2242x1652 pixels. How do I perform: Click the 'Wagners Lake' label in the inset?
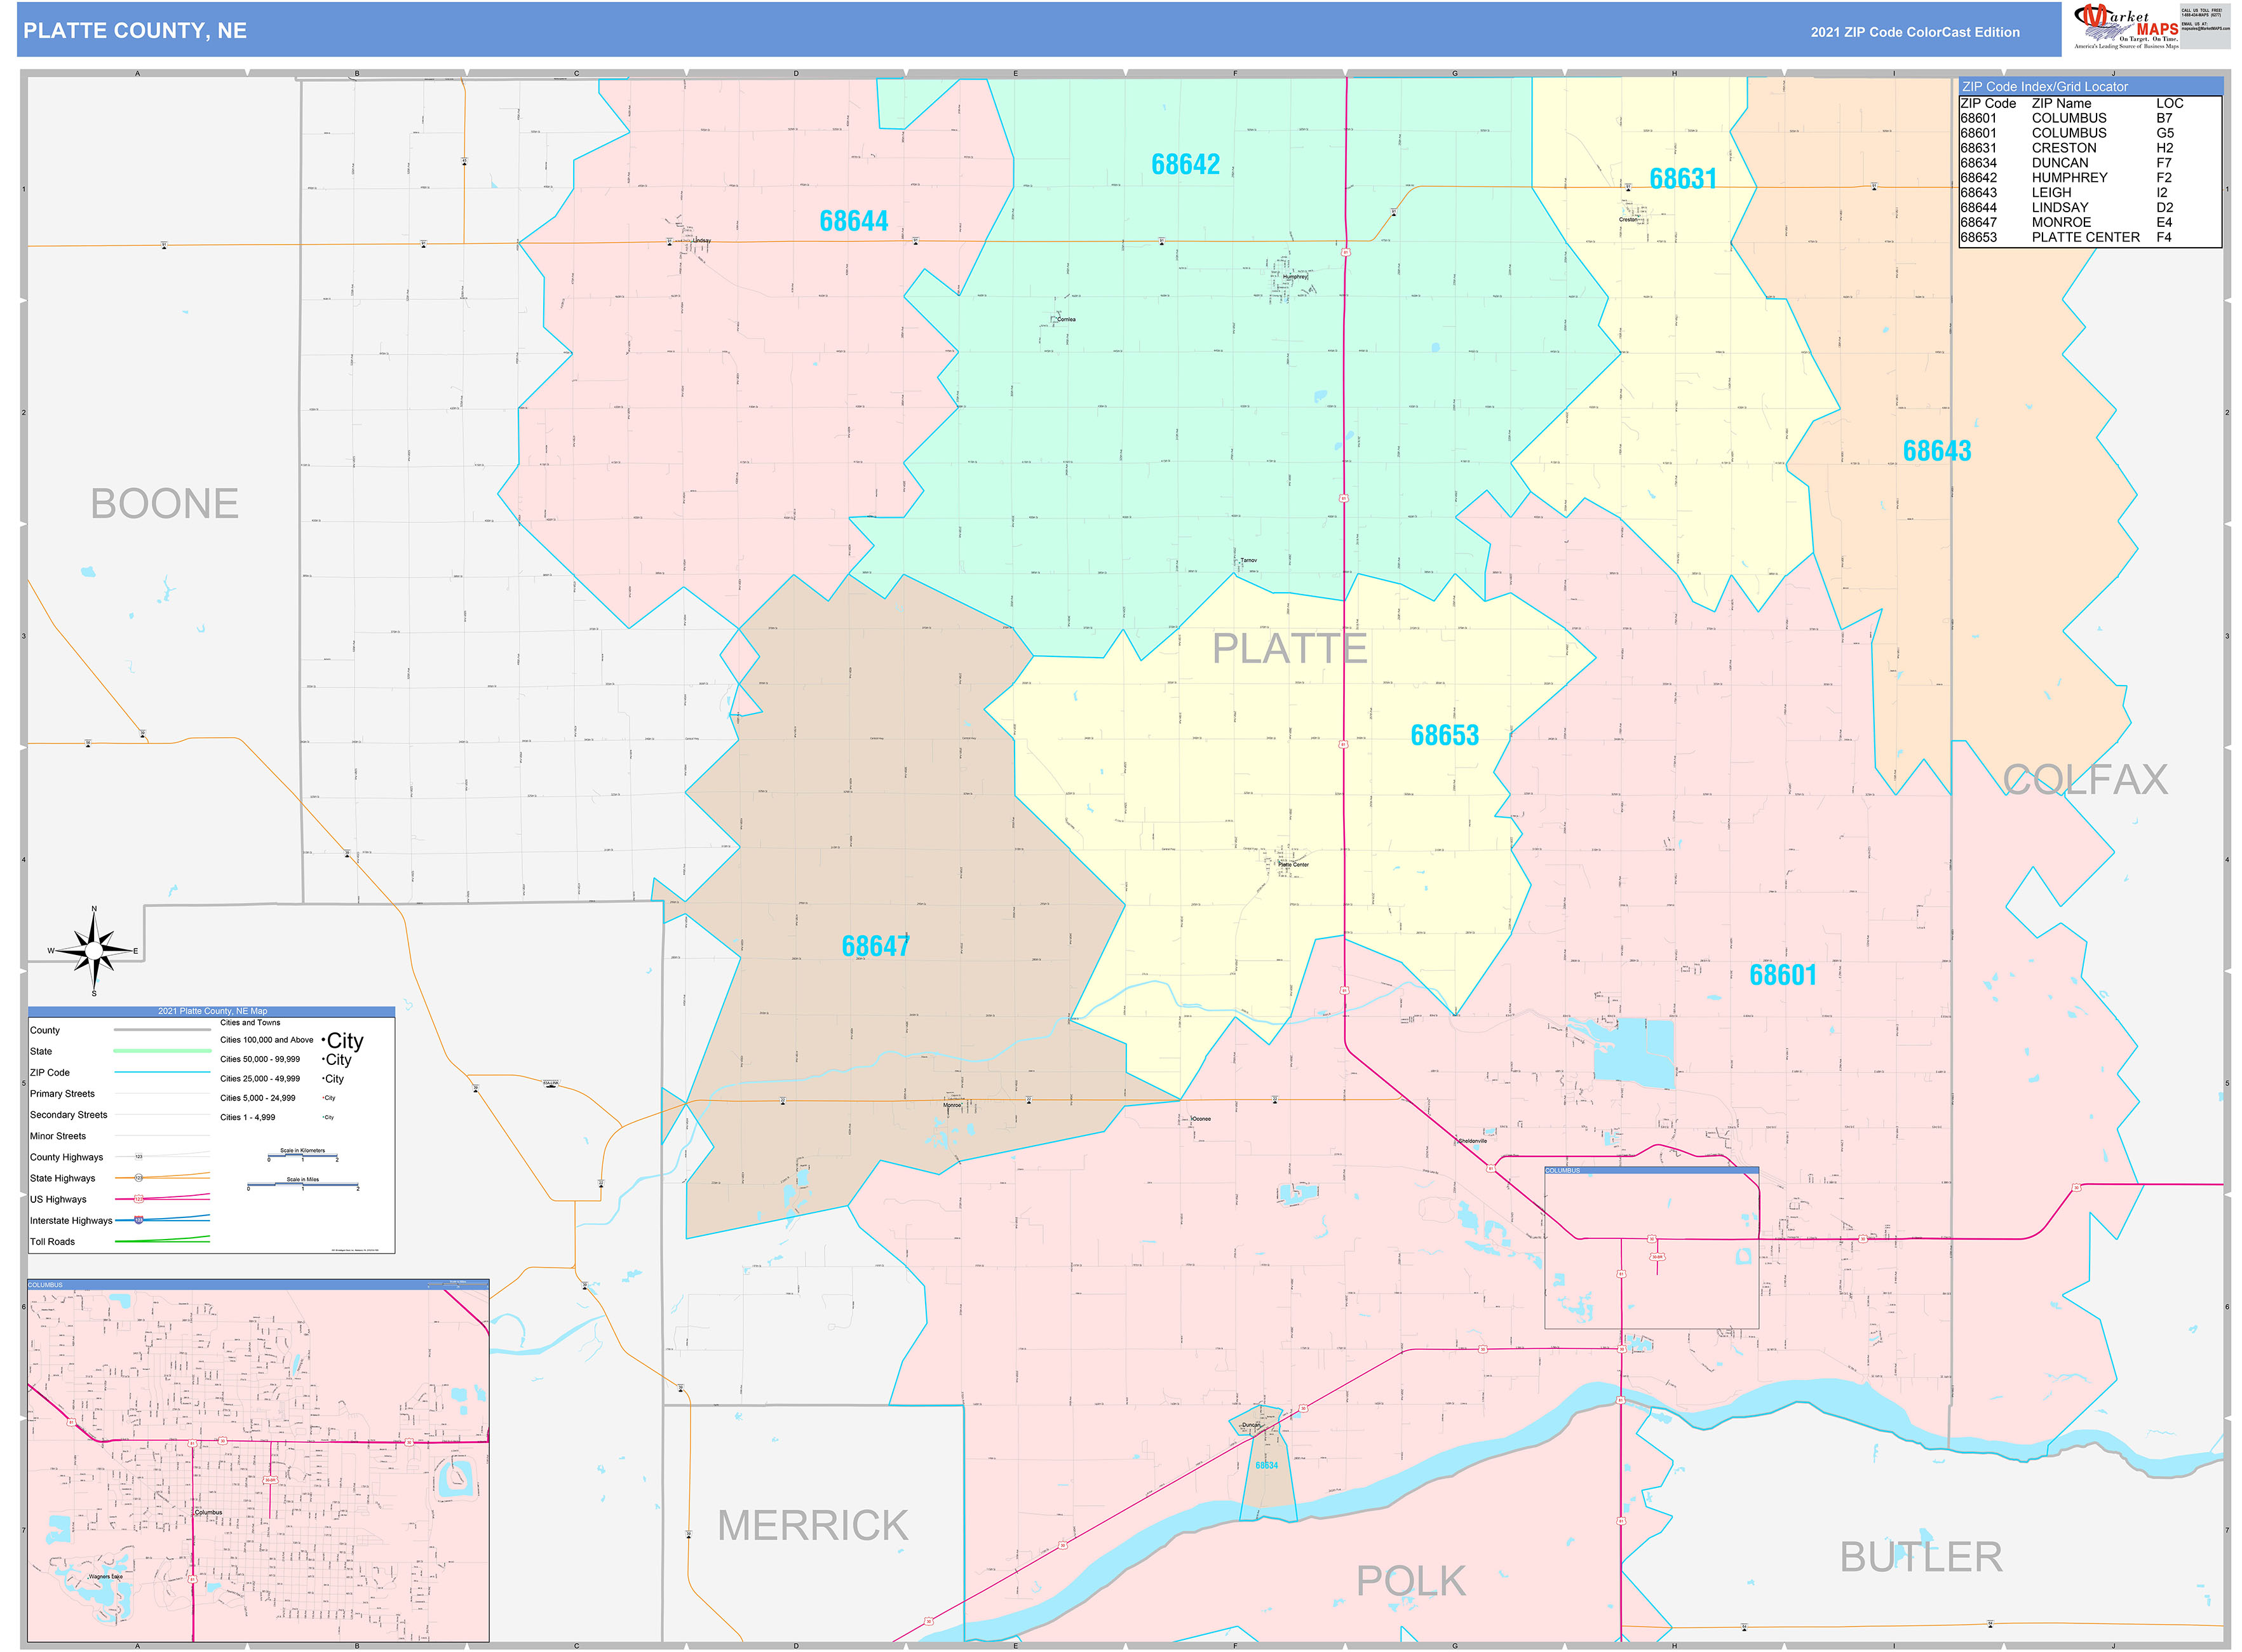point(105,1577)
